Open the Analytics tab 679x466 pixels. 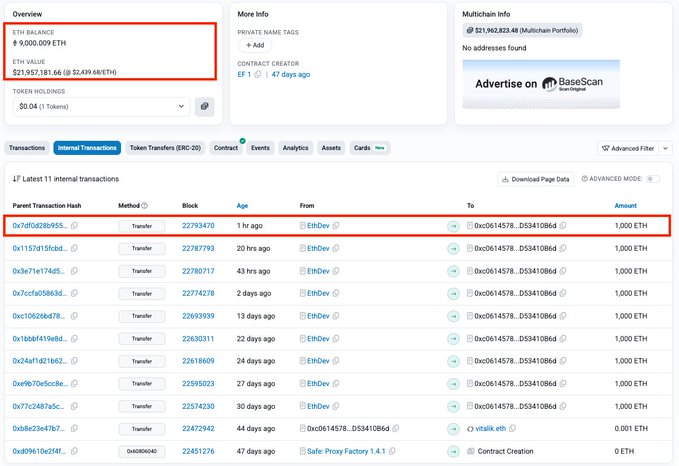[295, 148]
